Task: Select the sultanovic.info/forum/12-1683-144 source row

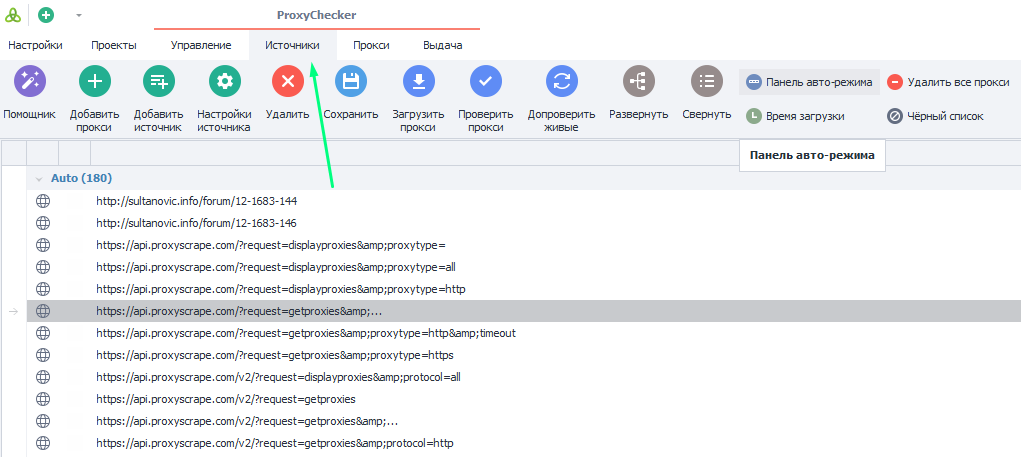Action: click(x=196, y=201)
